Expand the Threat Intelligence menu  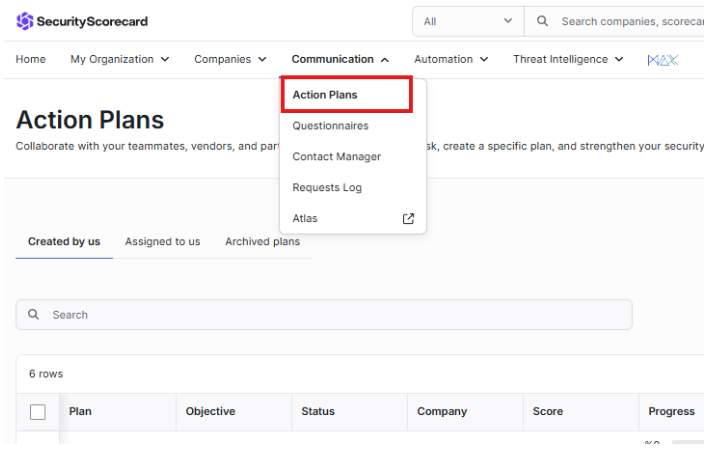[x=568, y=59]
